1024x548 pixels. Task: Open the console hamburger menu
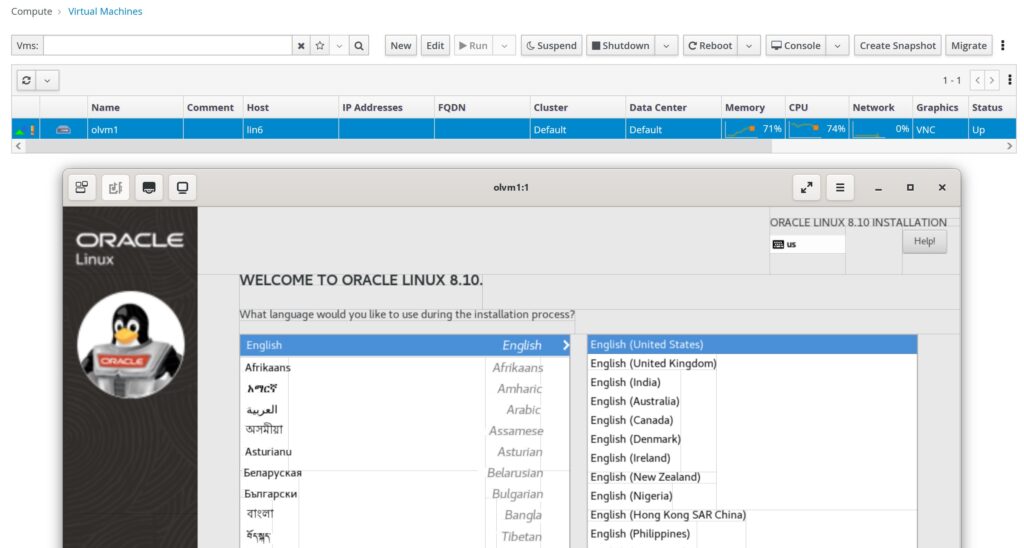[840, 187]
